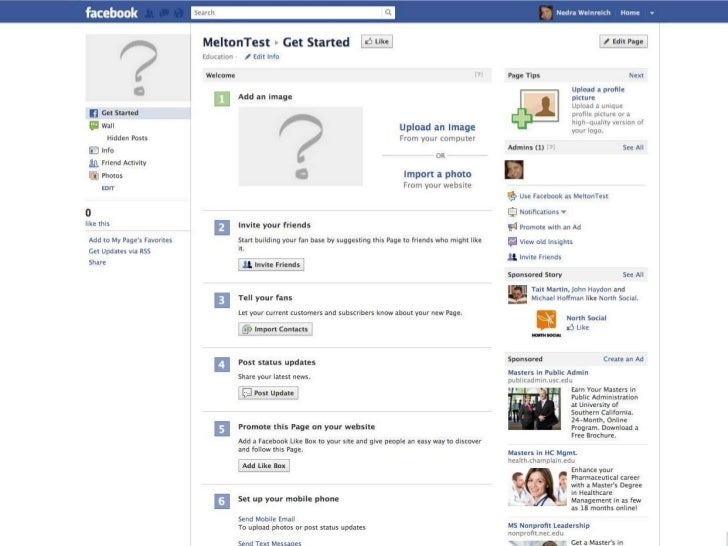Open Wall in left sidebar
This screenshot has width=728, height=546.
point(108,126)
